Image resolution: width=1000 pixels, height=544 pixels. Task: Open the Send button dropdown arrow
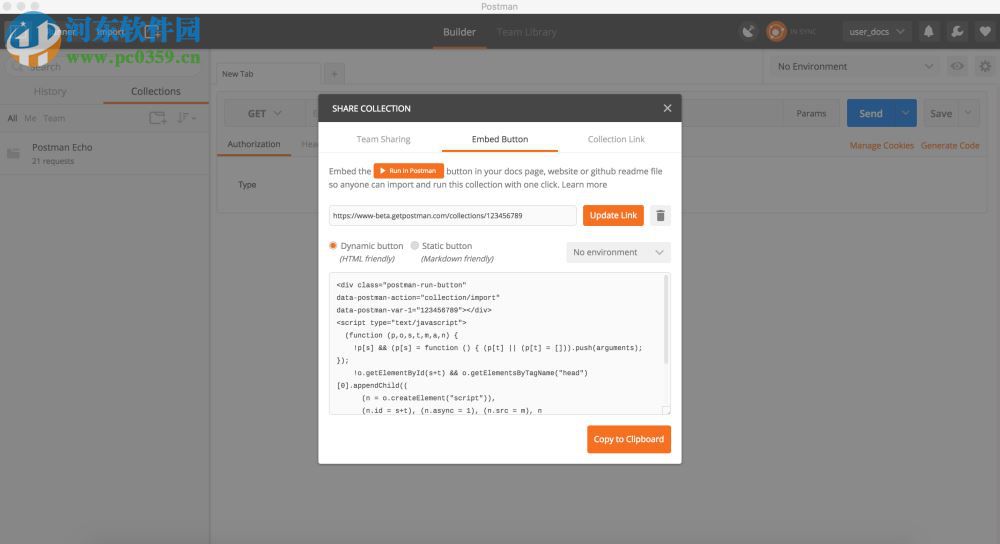point(905,114)
